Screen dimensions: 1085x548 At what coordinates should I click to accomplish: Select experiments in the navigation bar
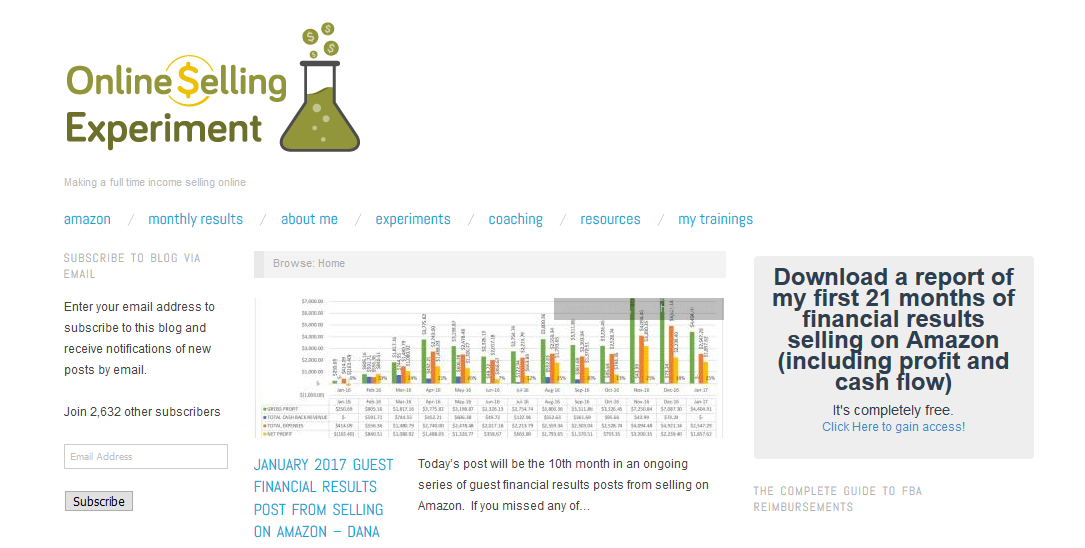tap(413, 219)
